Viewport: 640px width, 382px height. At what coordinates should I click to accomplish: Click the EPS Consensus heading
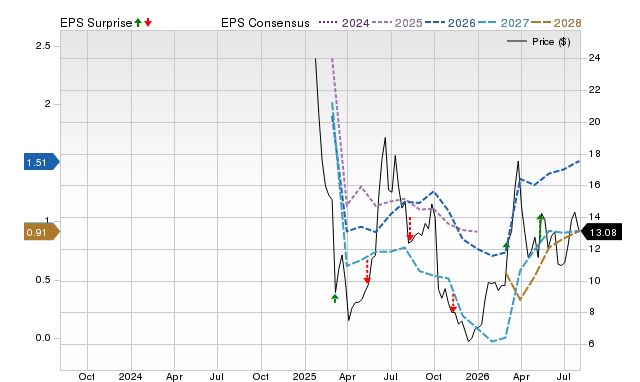[x=265, y=23]
